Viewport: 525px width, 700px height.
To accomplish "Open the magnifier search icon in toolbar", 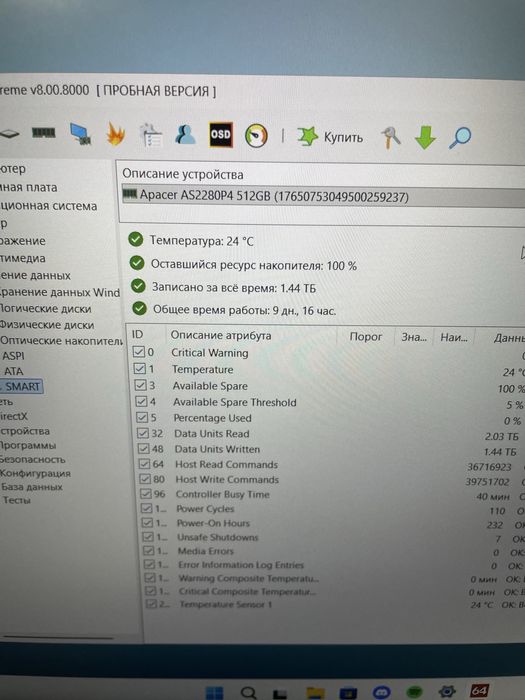I will click(x=460, y=138).
